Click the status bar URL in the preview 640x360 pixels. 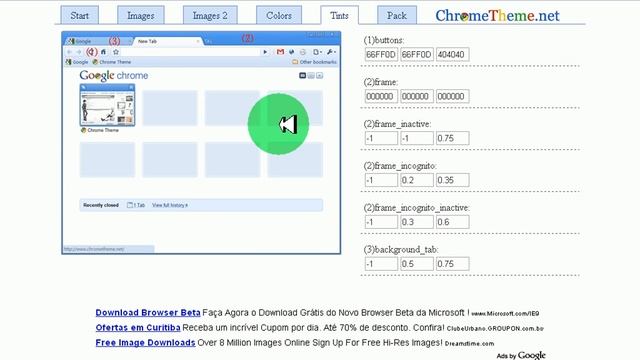[94, 249]
